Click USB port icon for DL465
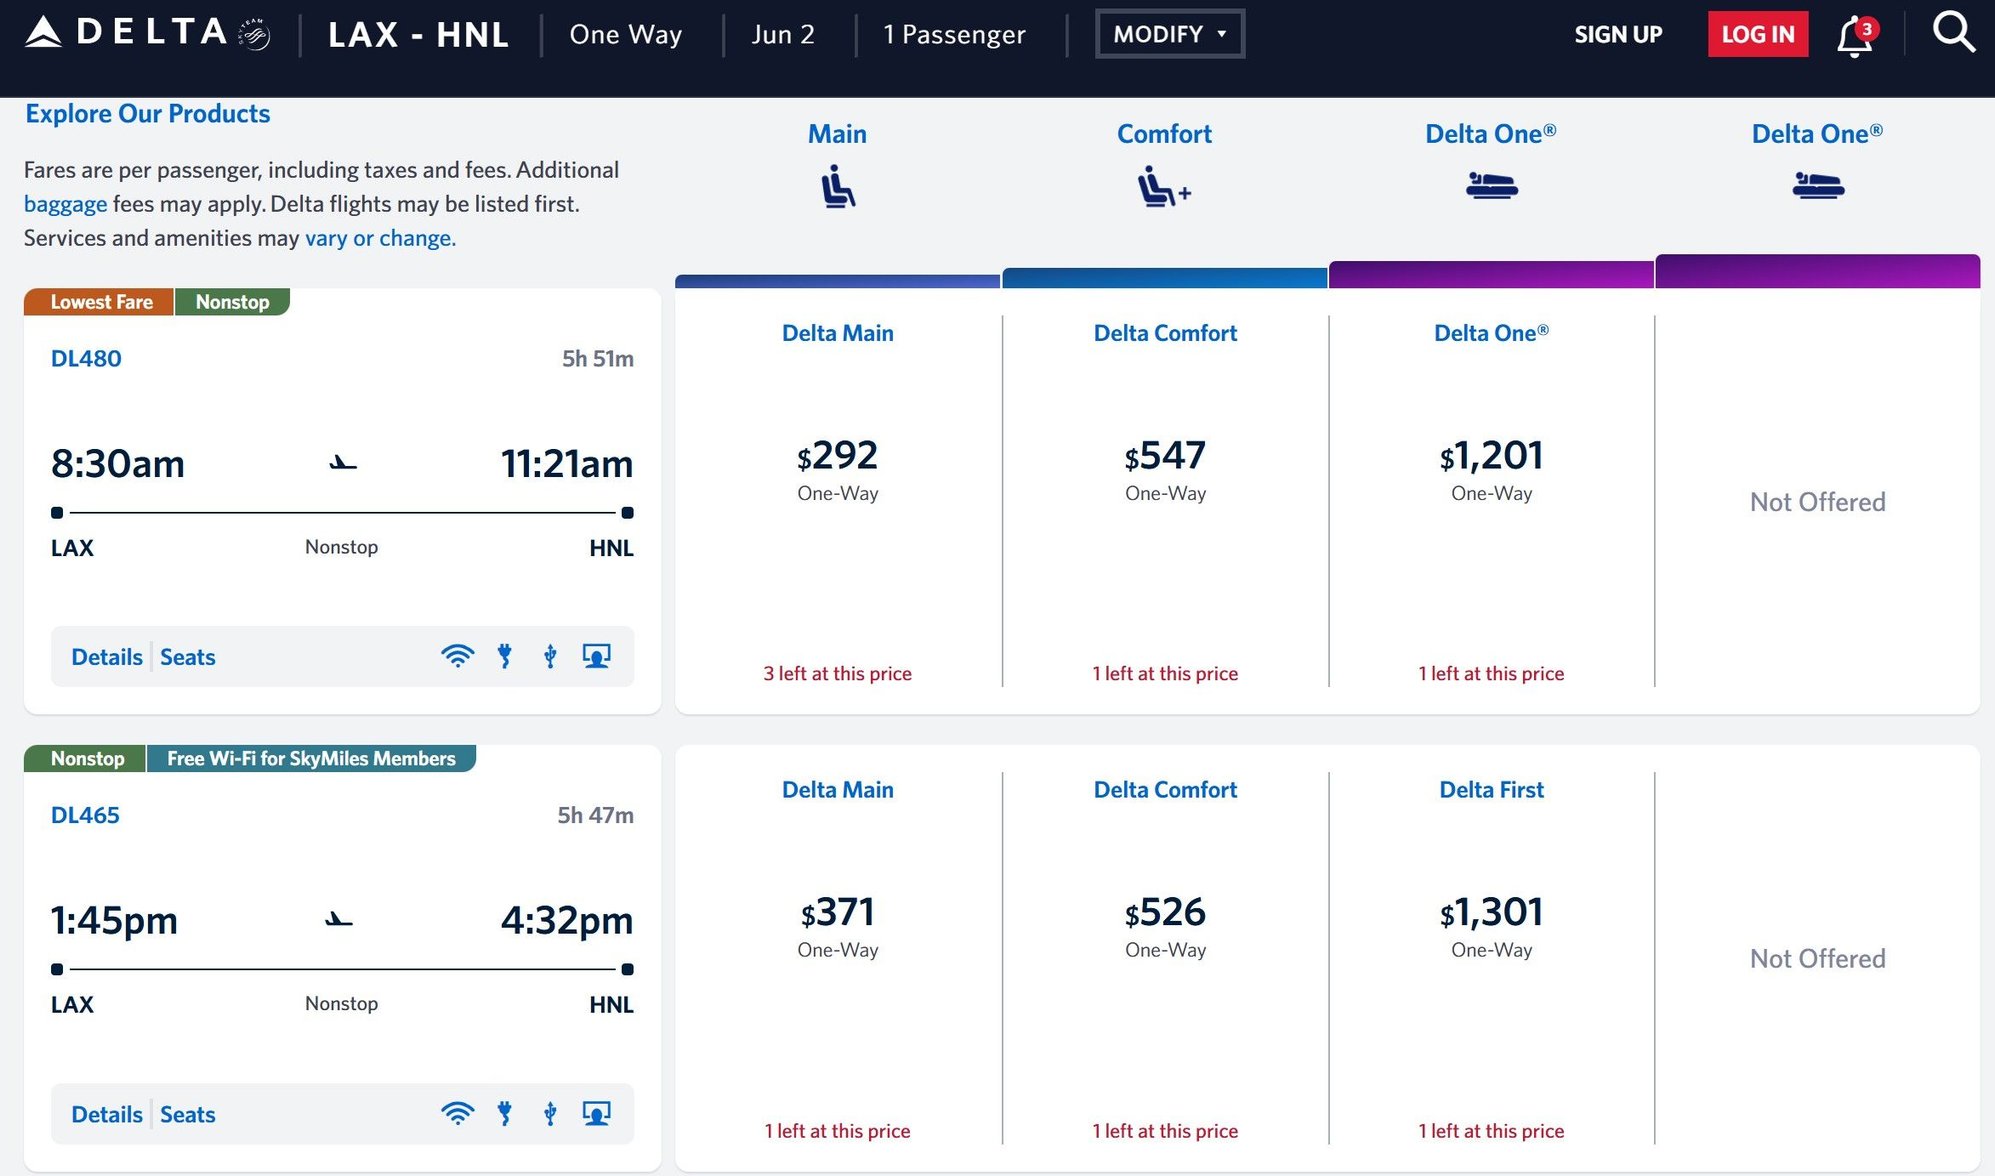The width and height of the screenshot is (1995, 1176). pos(550,1113)
